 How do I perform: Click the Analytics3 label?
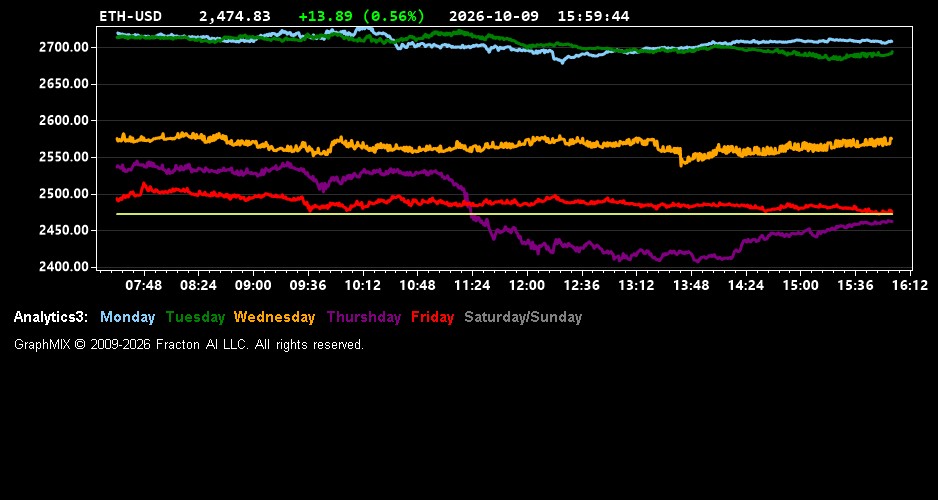pyautogui.click(x=51, y=318)
